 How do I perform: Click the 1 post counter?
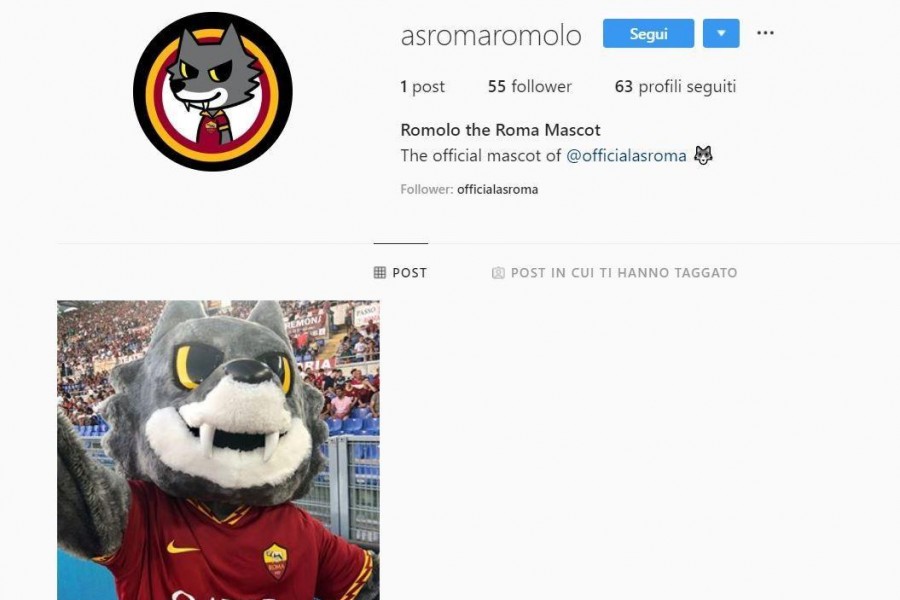pos(422,87)
